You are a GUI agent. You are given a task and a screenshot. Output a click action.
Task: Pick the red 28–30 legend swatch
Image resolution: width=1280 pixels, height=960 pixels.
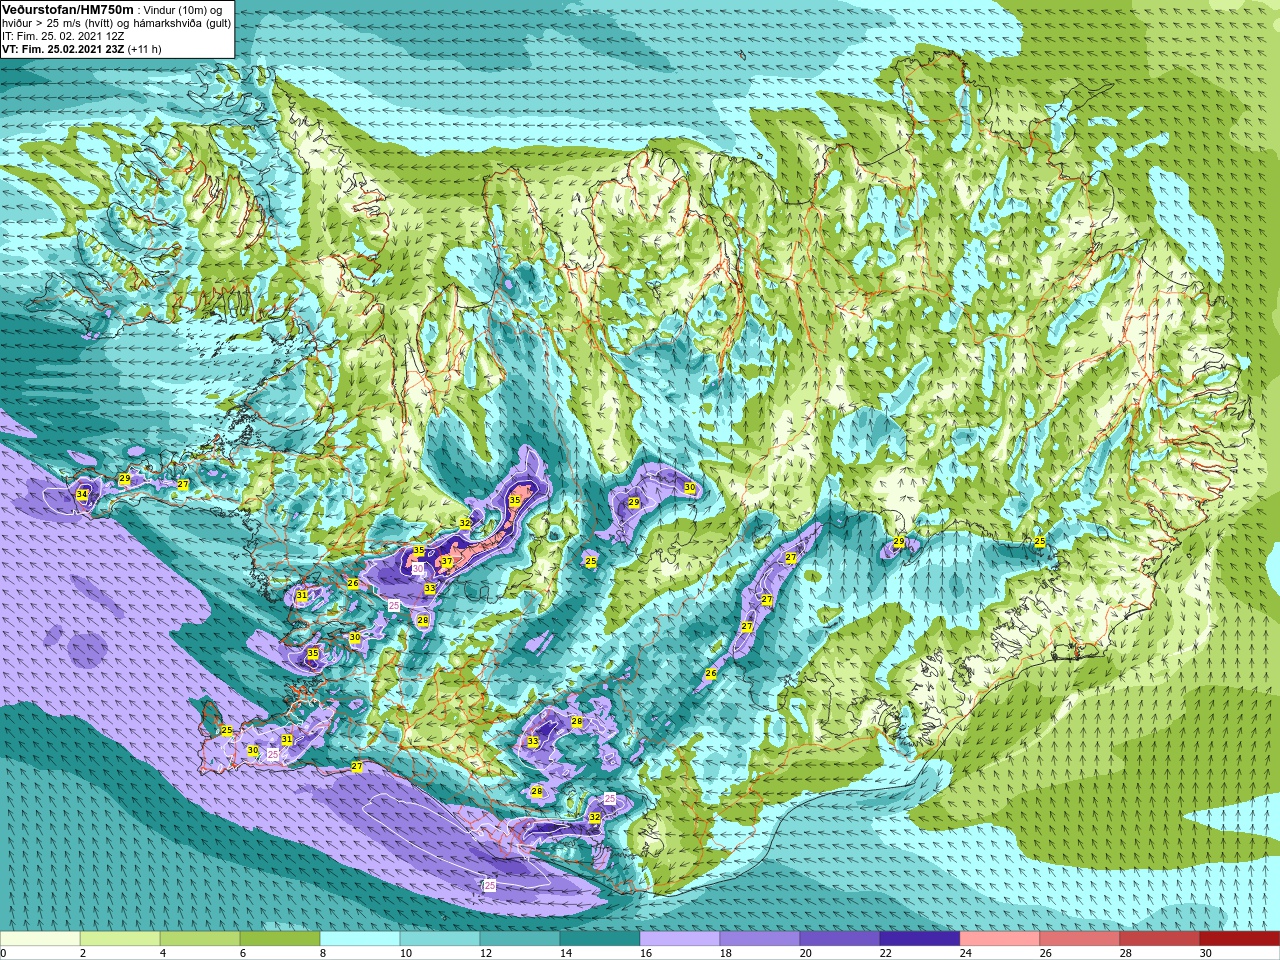point(1160,938)
